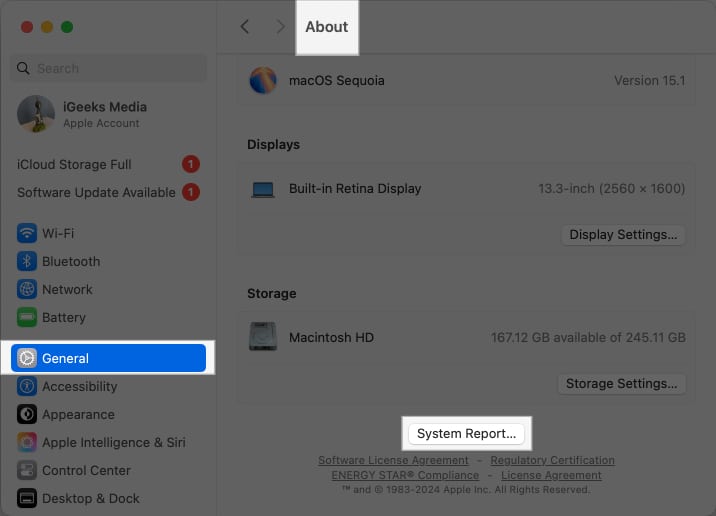
Task: Click the Macintosh HD drive icon
Action: pyautogui.click(x=263, y=337)
